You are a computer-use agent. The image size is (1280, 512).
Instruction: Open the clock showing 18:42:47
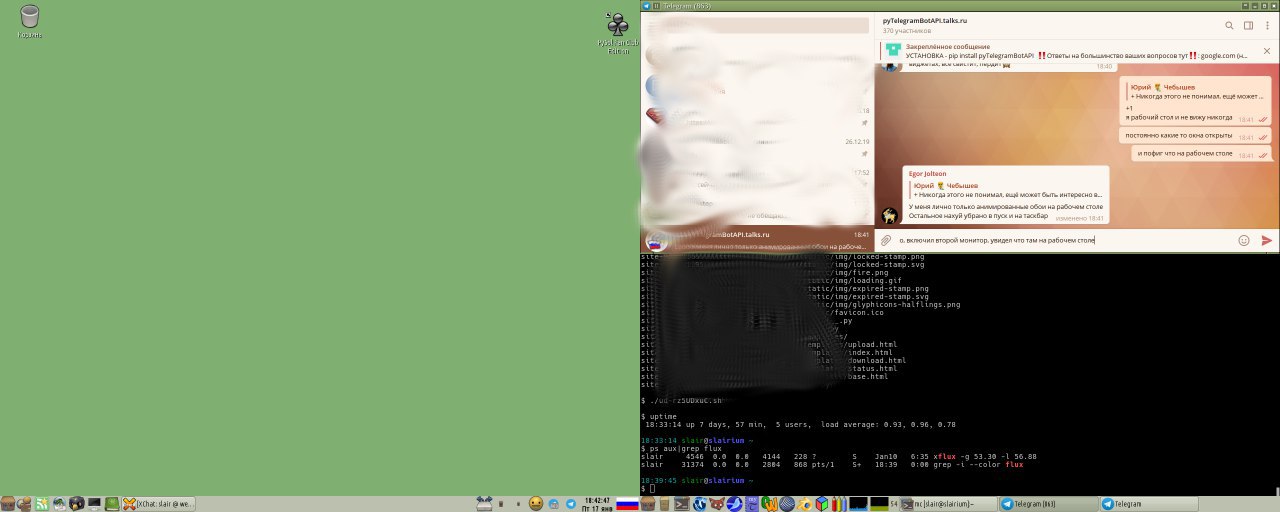597,504
